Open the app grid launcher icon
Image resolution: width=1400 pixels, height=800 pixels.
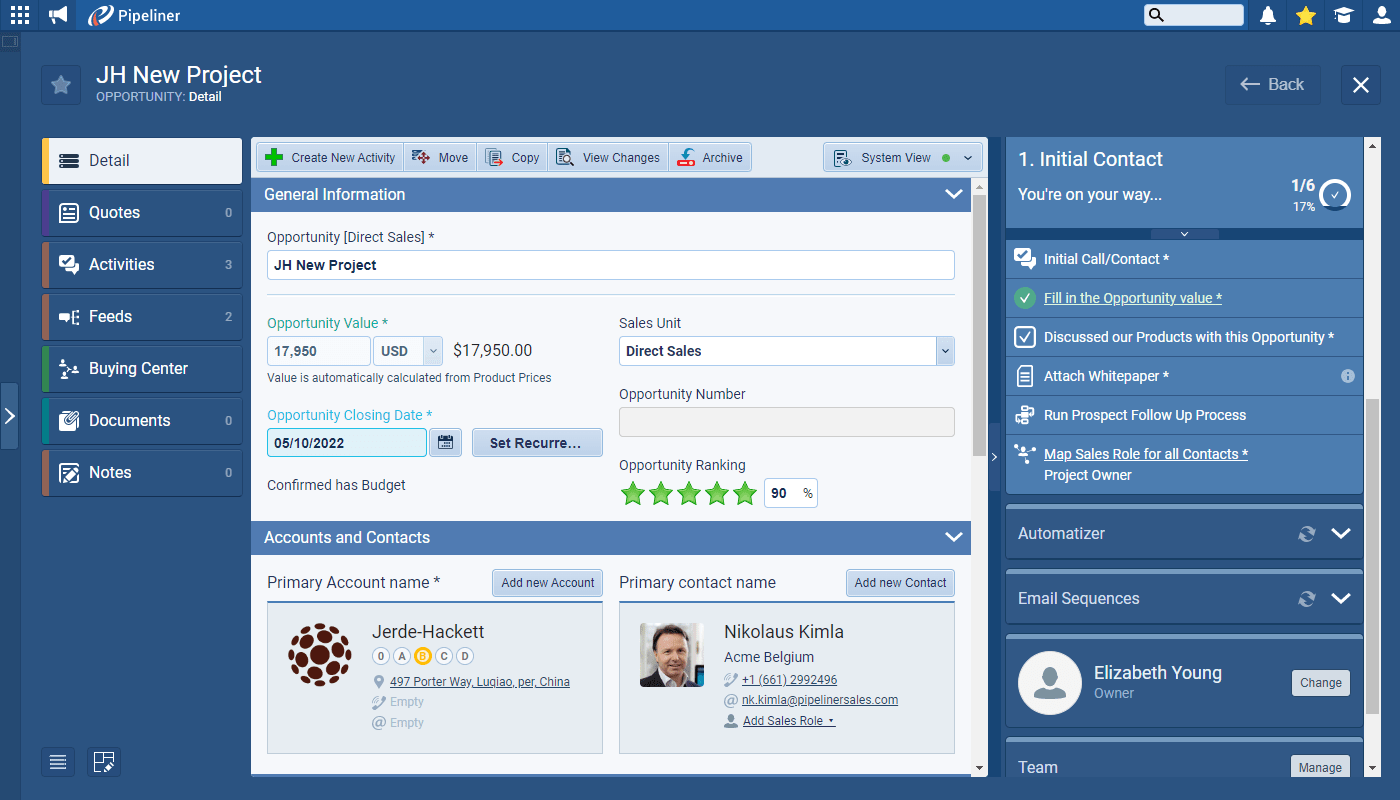coord(20,15)
